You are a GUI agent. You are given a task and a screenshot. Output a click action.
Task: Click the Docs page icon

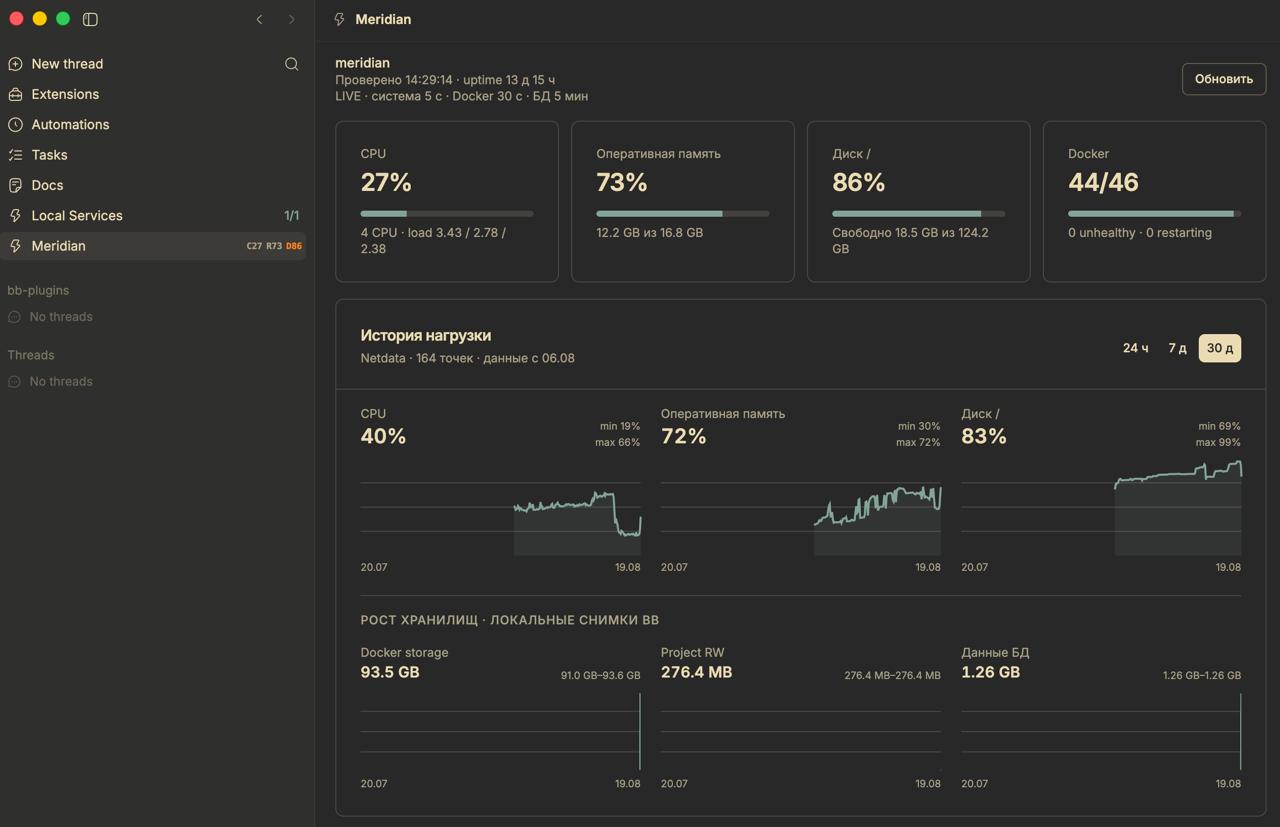(x=15, y=185)
